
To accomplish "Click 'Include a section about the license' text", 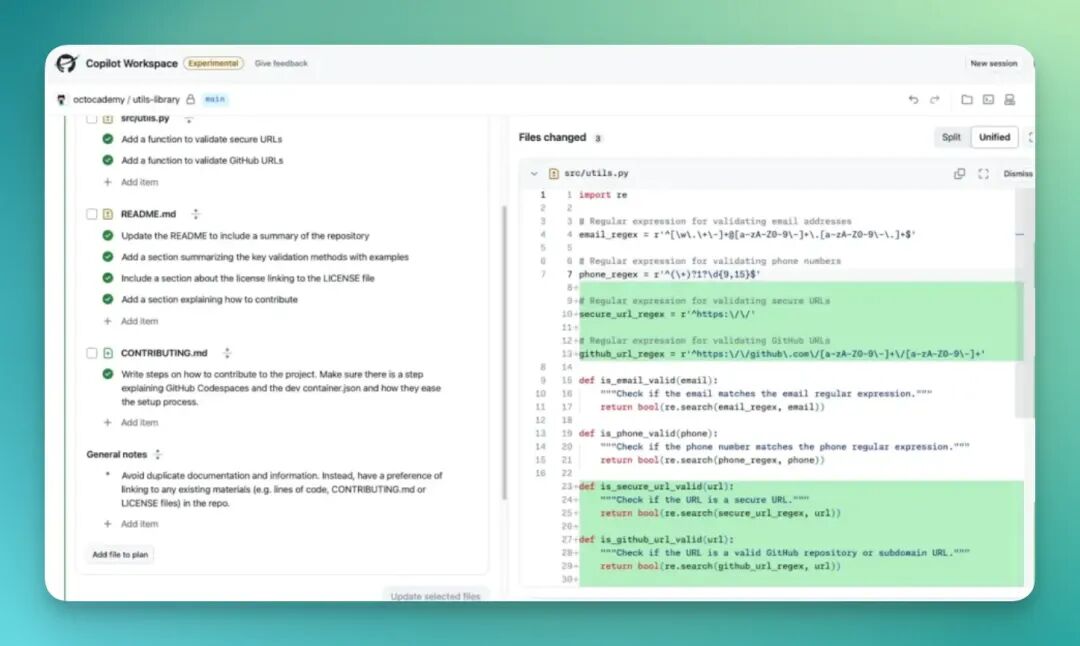I will click(248, 278).
